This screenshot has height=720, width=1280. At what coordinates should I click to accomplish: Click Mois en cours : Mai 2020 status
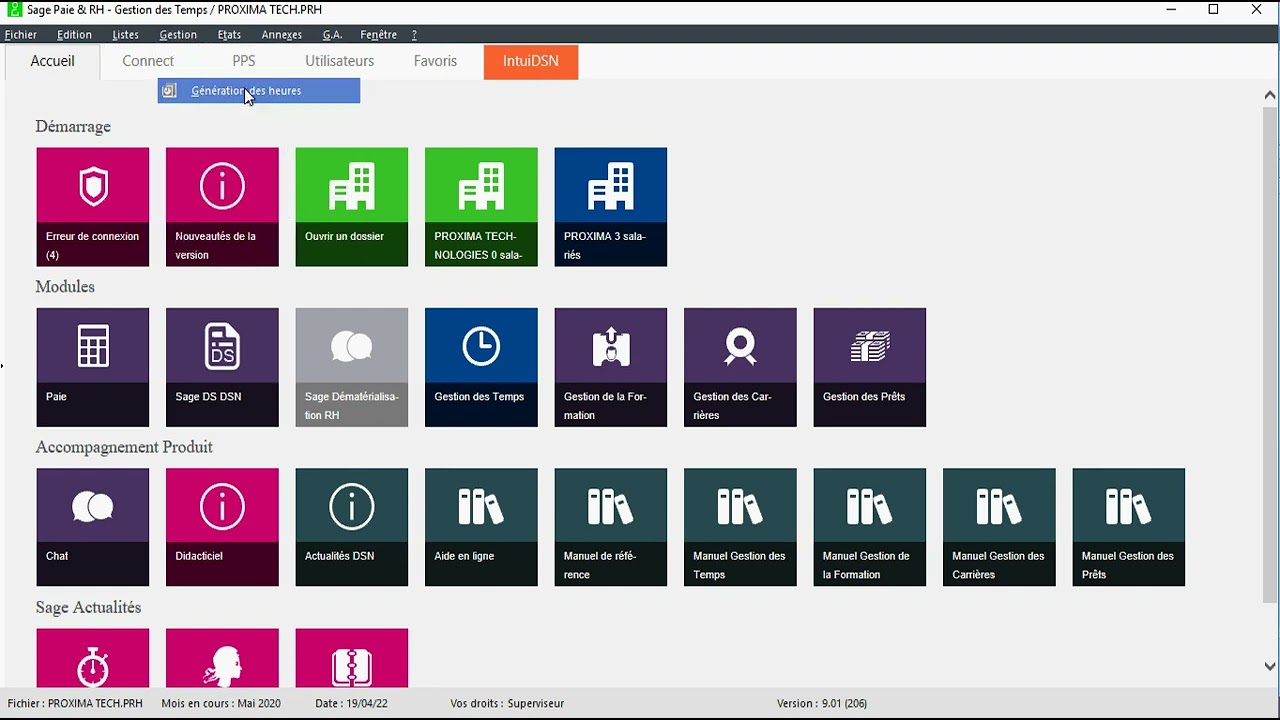[221, 703]
